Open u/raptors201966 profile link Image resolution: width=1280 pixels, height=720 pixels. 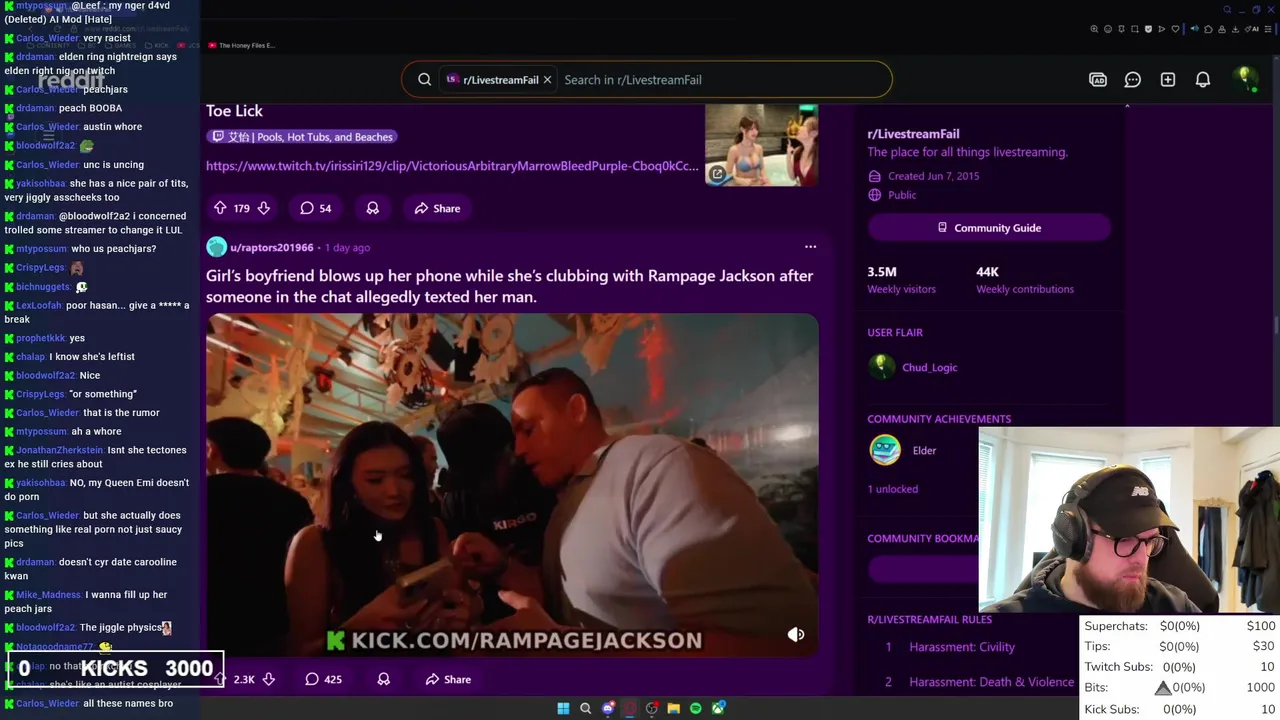[x=271, y=247]
